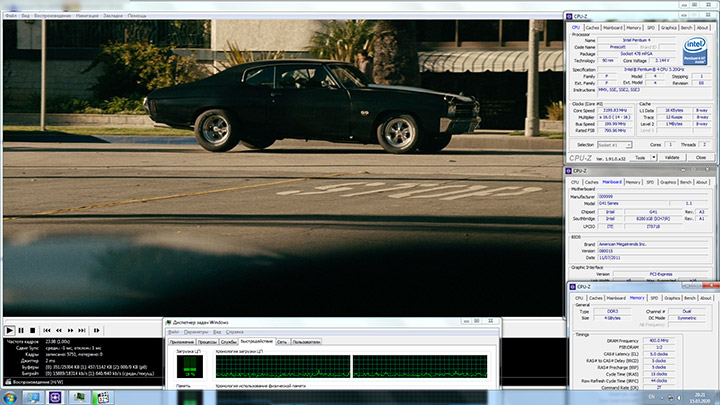Click the CPU-Z icon in the Mainboard window title bar
The height and width of the screenshot is (405, 720).
click(569, 171)
